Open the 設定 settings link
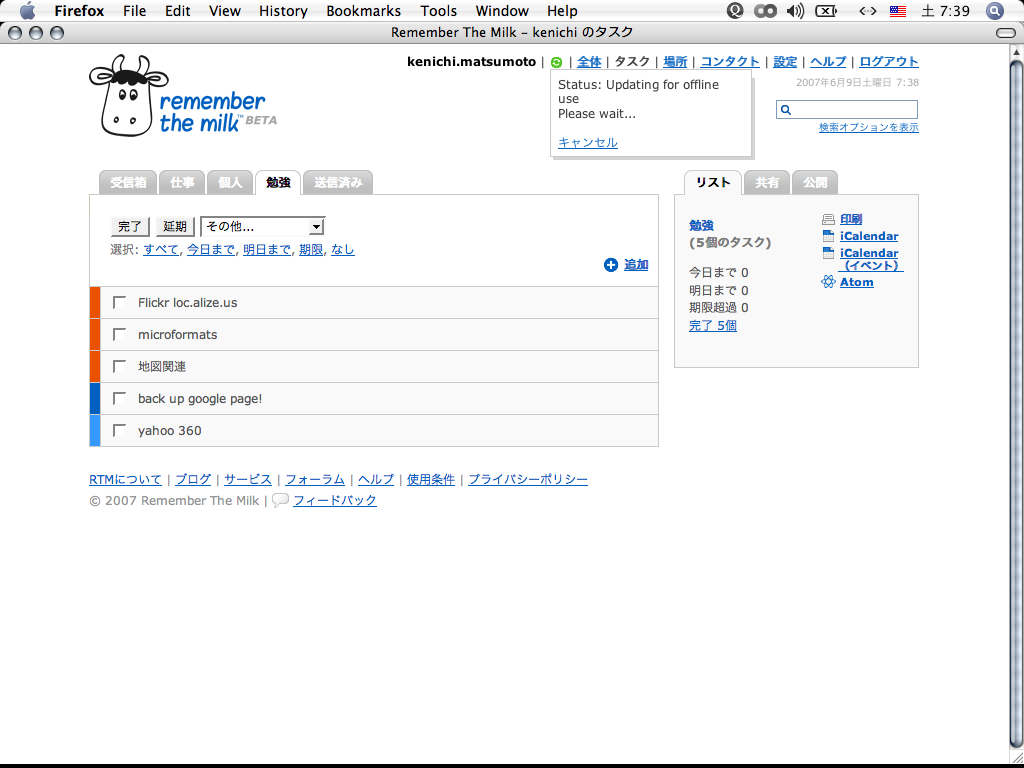The height and width of the screenshot is (768, 1024). coord(785,61)
